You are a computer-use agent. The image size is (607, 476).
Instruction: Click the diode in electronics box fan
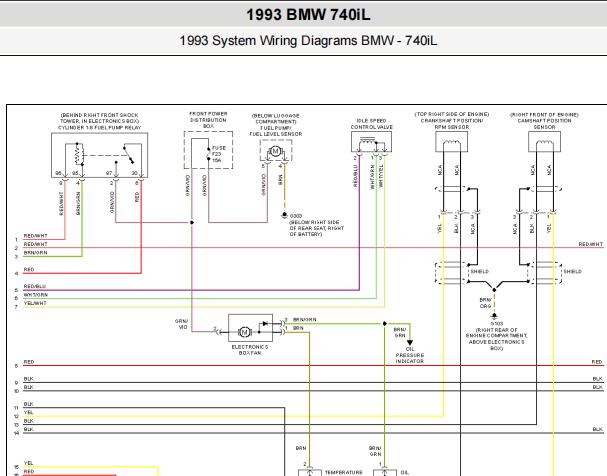(265, 323)
